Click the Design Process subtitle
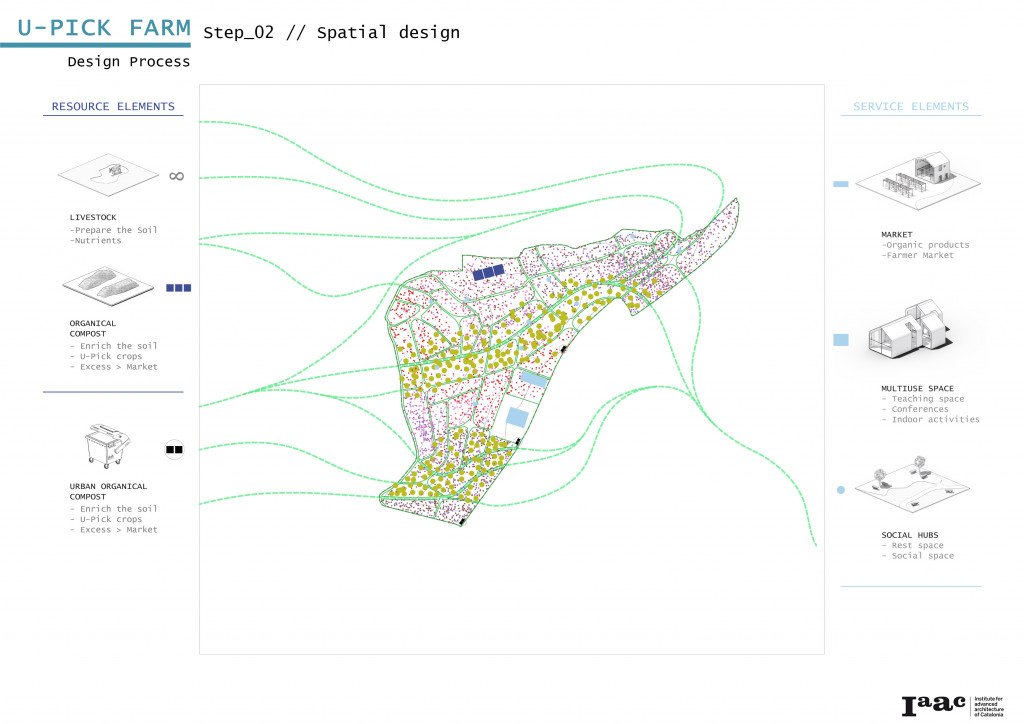Viewport: 1024px width, 724px height. (128, 62)
